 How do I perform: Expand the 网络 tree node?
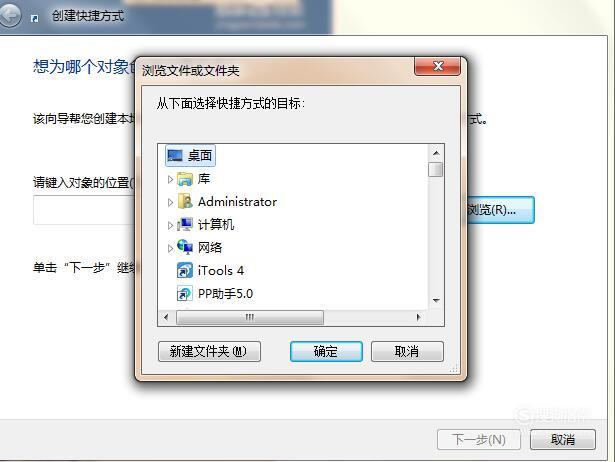coord(170,248)
